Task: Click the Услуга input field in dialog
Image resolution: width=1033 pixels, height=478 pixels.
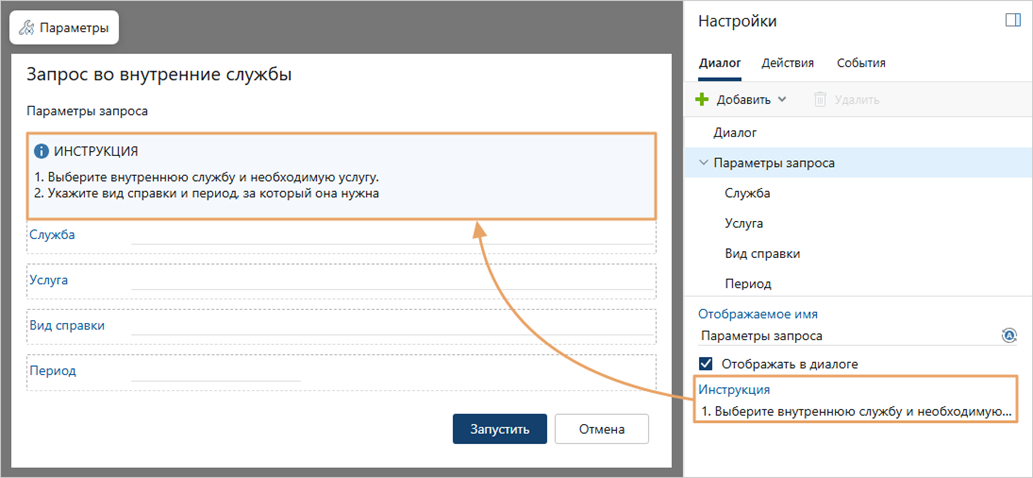Action: pyautogui.click(x=390, y=281)
